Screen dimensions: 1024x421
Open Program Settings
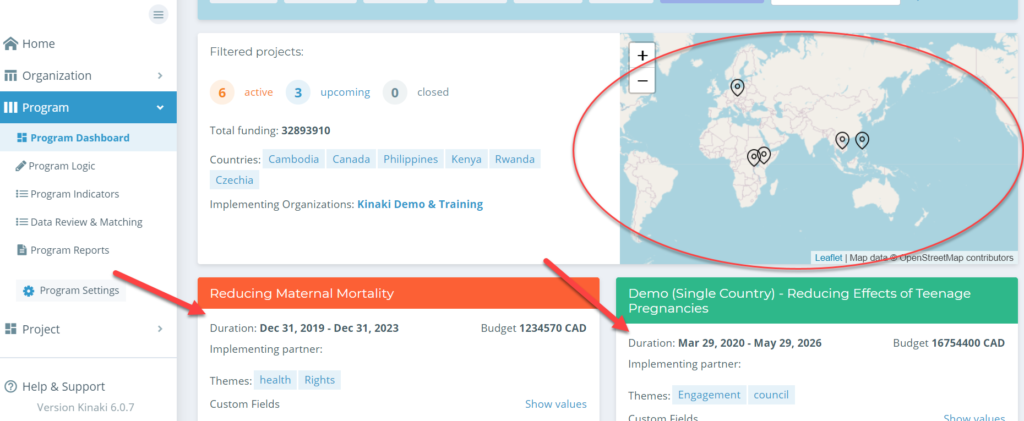click(71, 290)
